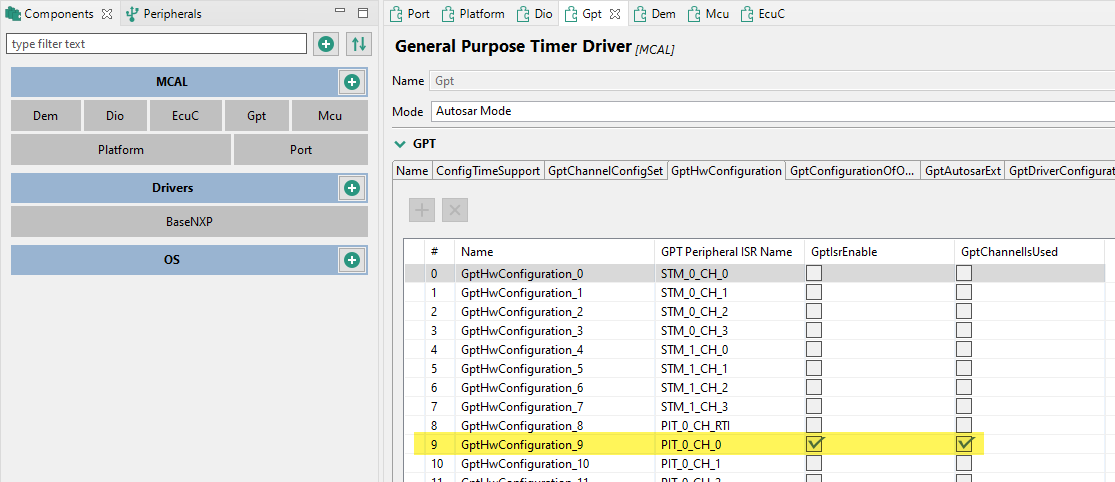Collapse the GPT section
The image size is (1115, 482).
(x=401, y=144)
